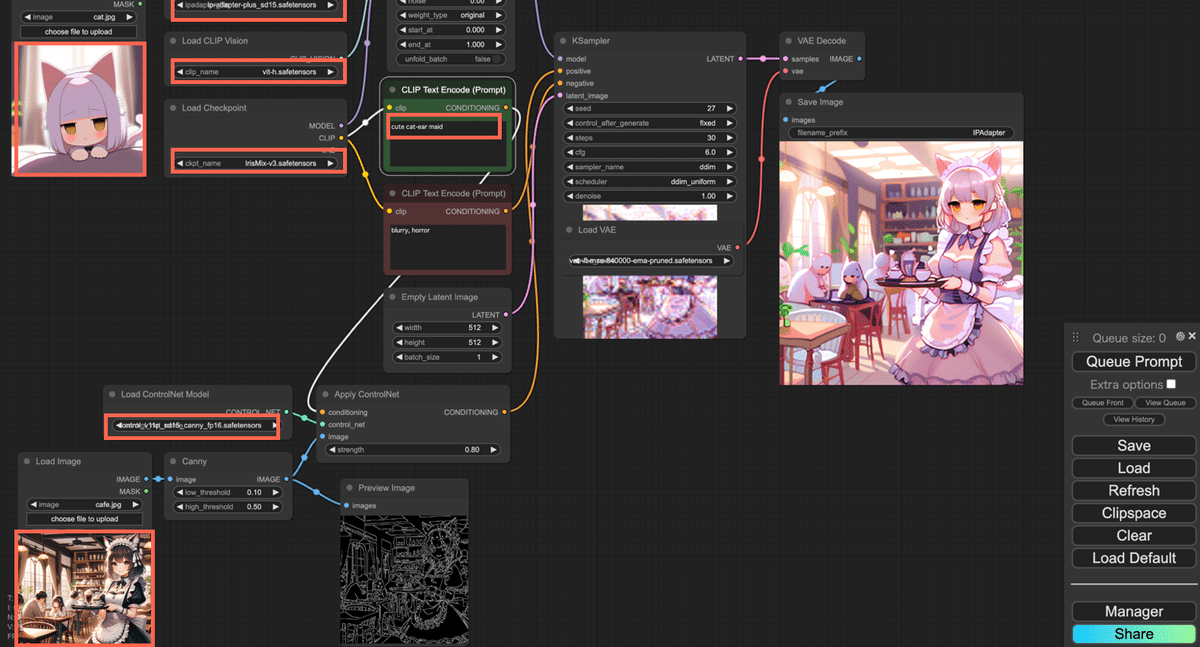Click the Share button

tap(1134, 634)
